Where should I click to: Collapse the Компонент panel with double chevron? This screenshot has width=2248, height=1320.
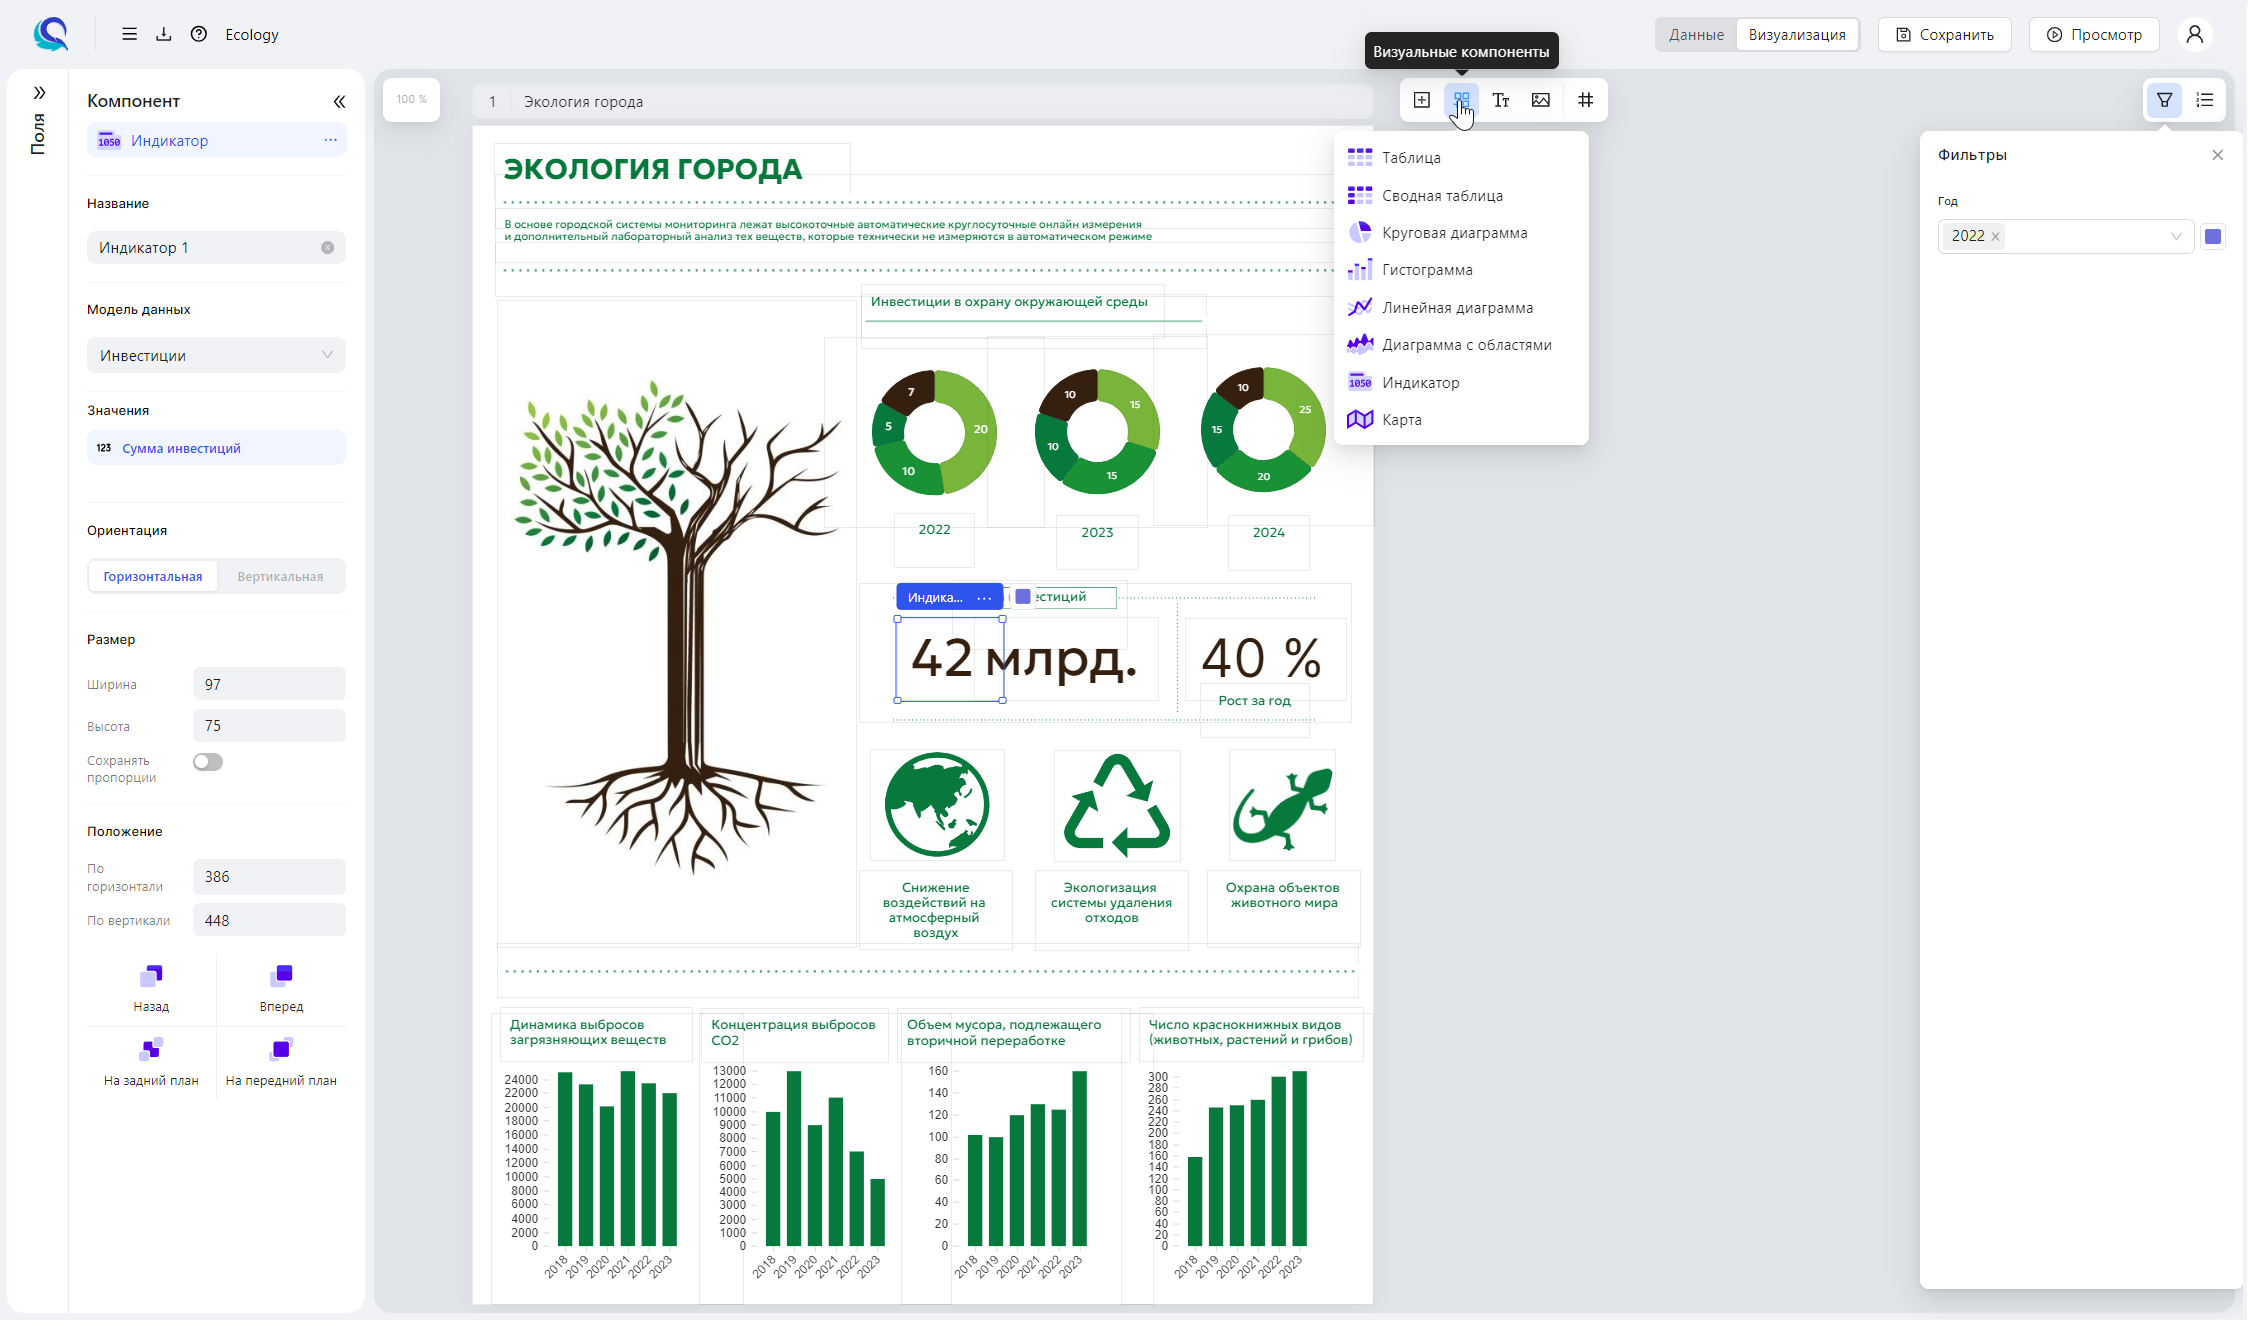339,101
